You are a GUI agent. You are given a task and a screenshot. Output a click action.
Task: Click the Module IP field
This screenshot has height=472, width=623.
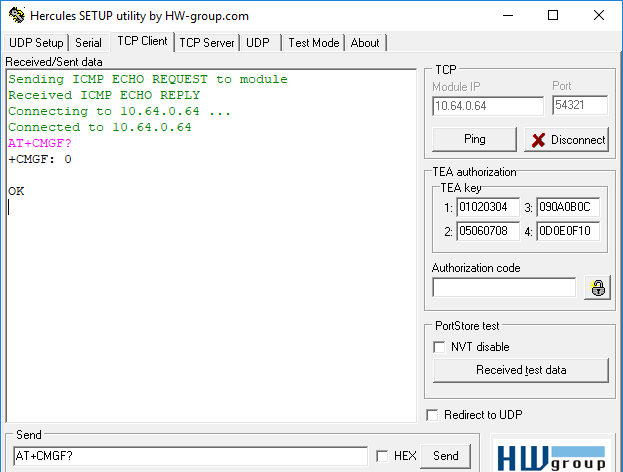[488, 106]
